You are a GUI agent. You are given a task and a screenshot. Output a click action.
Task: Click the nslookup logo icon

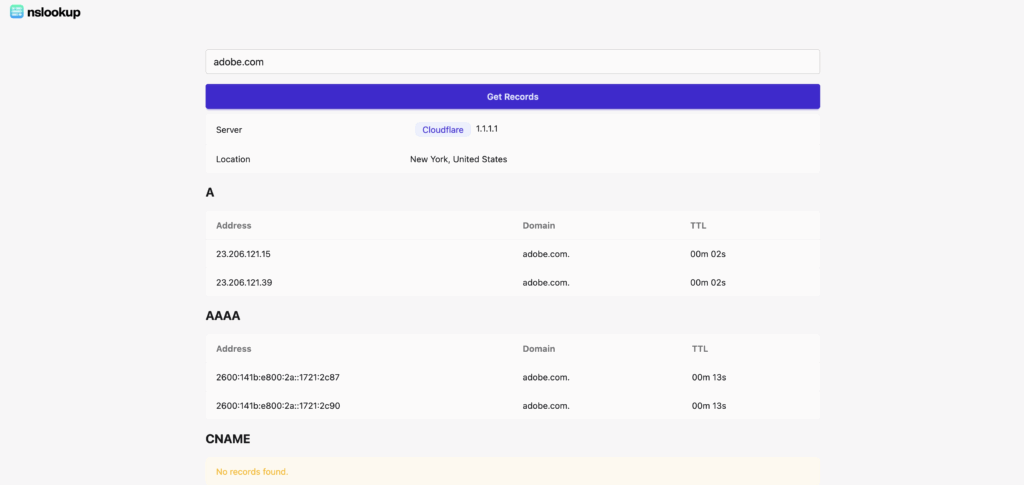click(16, 12)
